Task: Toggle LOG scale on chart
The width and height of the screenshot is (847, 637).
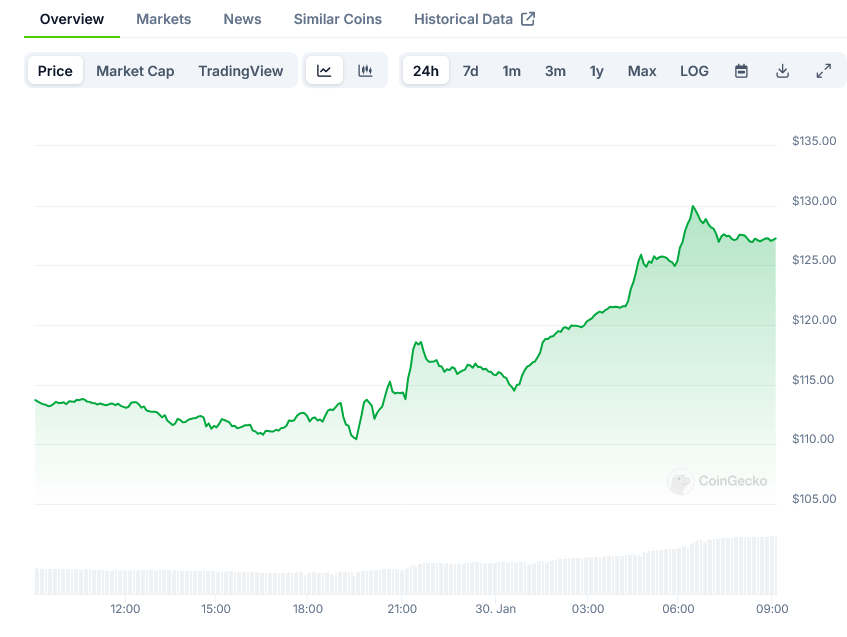Action: click(x=694, y=71)
